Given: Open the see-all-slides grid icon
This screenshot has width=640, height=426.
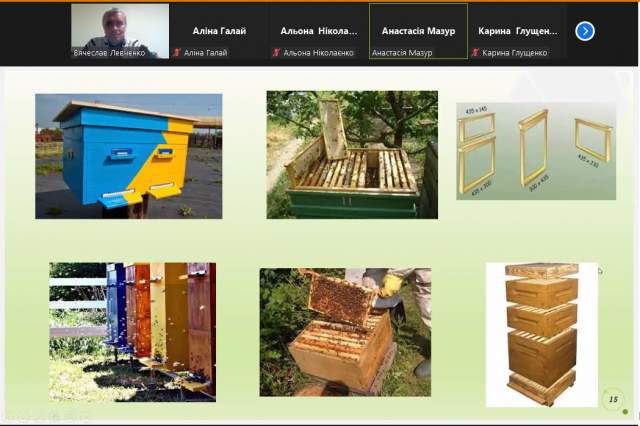Looking at the screenshot, I should (x=55, y=417).
